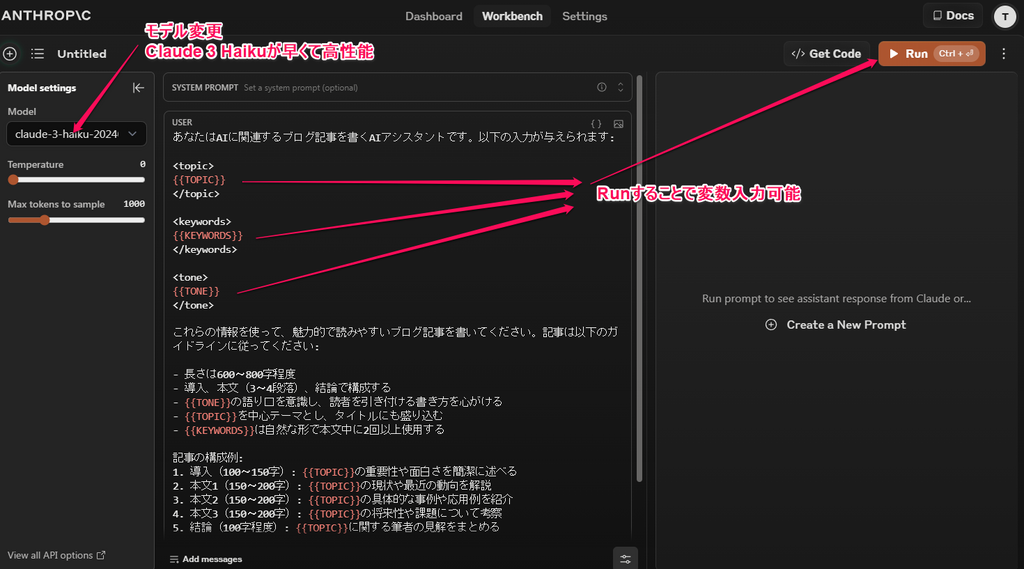This screenshot has height=569, width=1024.
Task: Switch to the Workbench tab
Action: point(512,16)
